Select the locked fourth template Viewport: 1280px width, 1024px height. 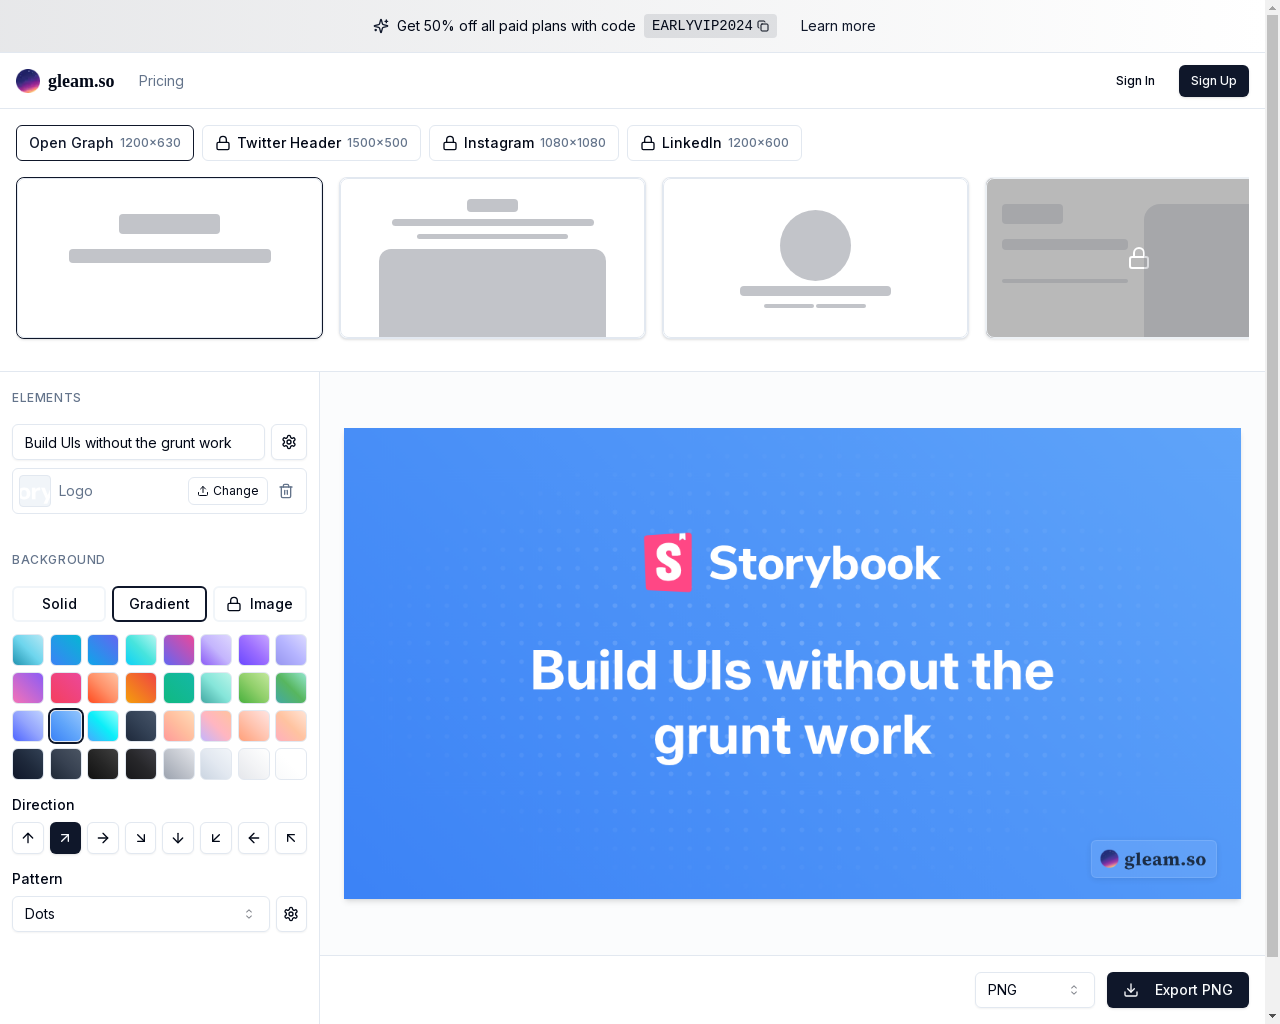(x=1118, y=258)
